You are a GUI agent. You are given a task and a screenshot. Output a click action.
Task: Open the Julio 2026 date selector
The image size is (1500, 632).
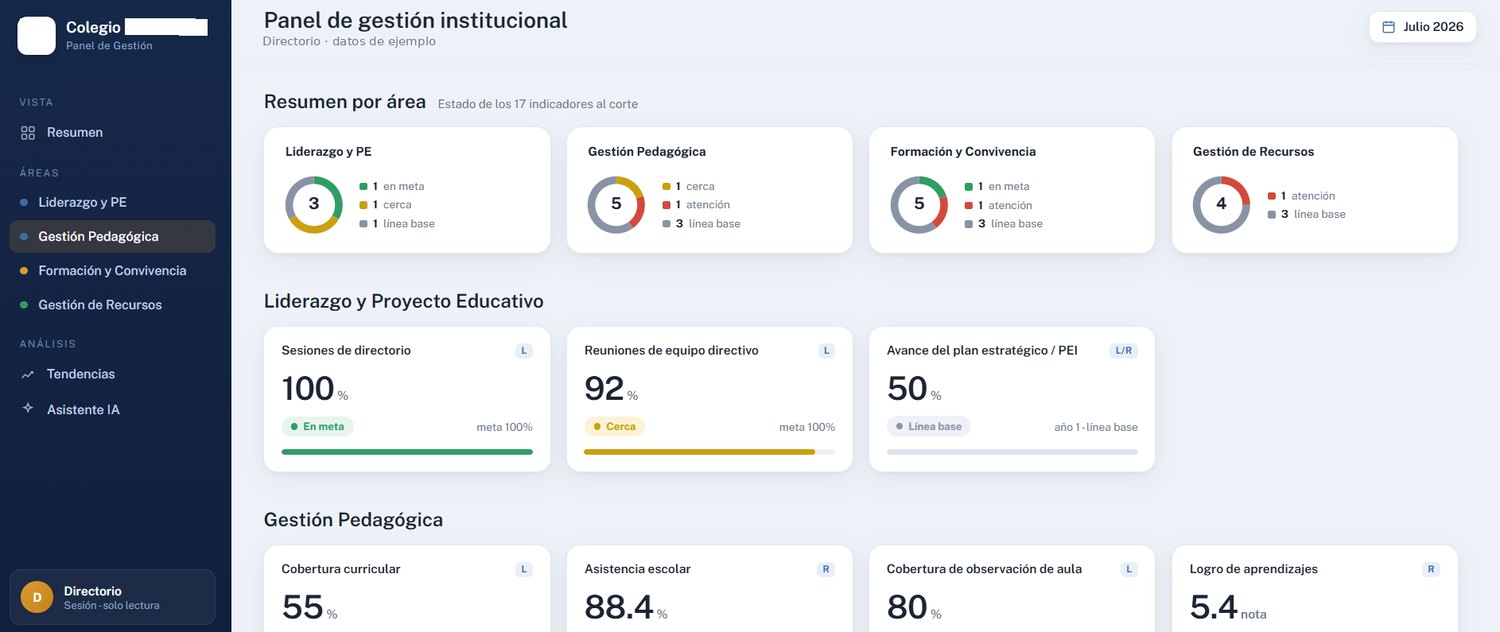[x=1423, y=27]
